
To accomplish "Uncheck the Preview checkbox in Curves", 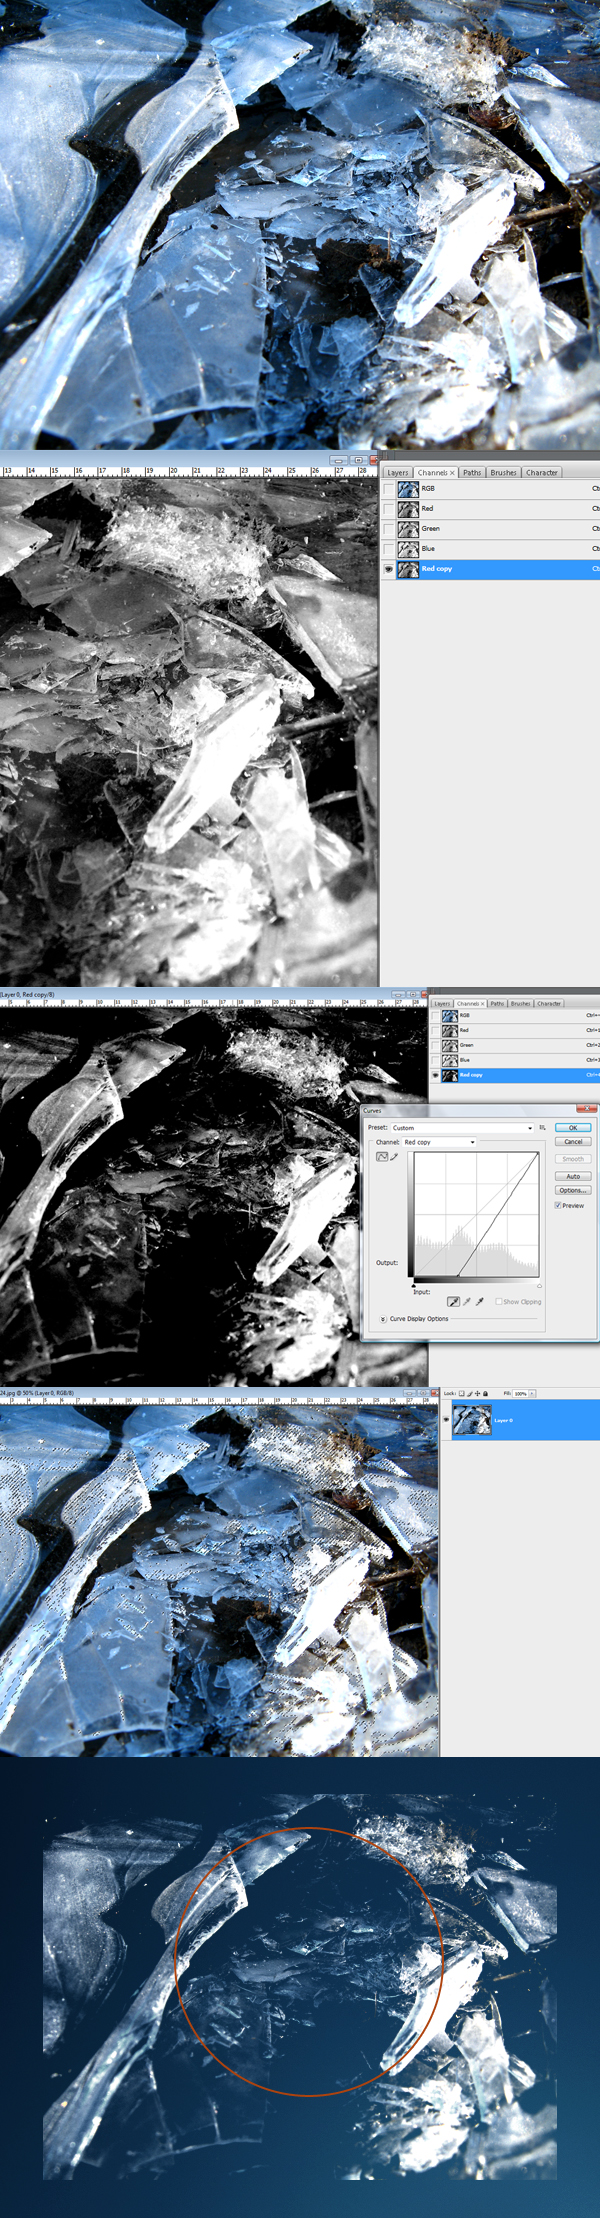I will coord(558,1206).
